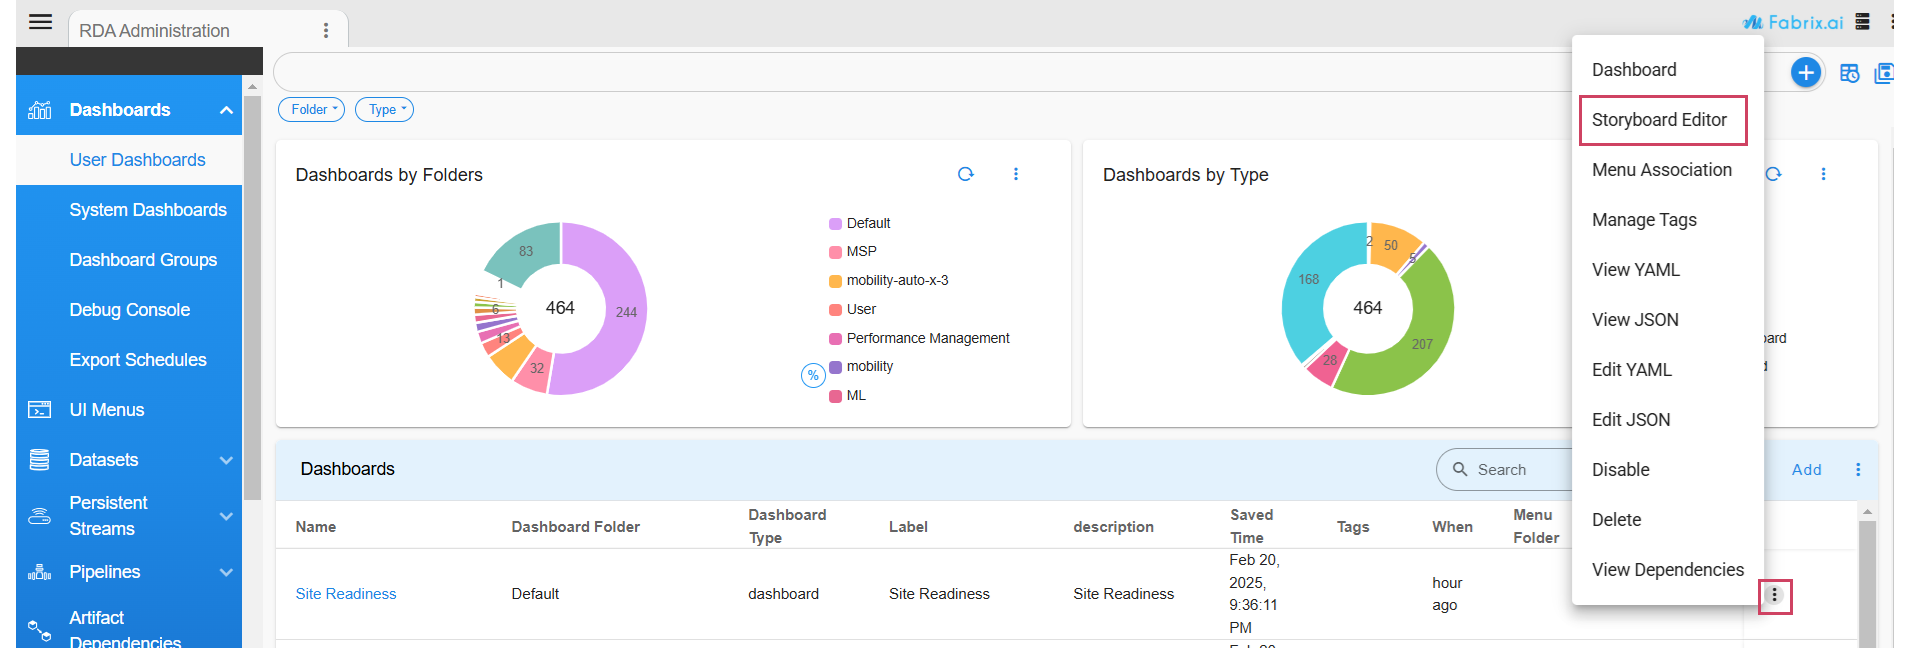Refresh the Dashboards by Folders chart
Screen dimensions: 1905x648
click(x=965, y=174)
